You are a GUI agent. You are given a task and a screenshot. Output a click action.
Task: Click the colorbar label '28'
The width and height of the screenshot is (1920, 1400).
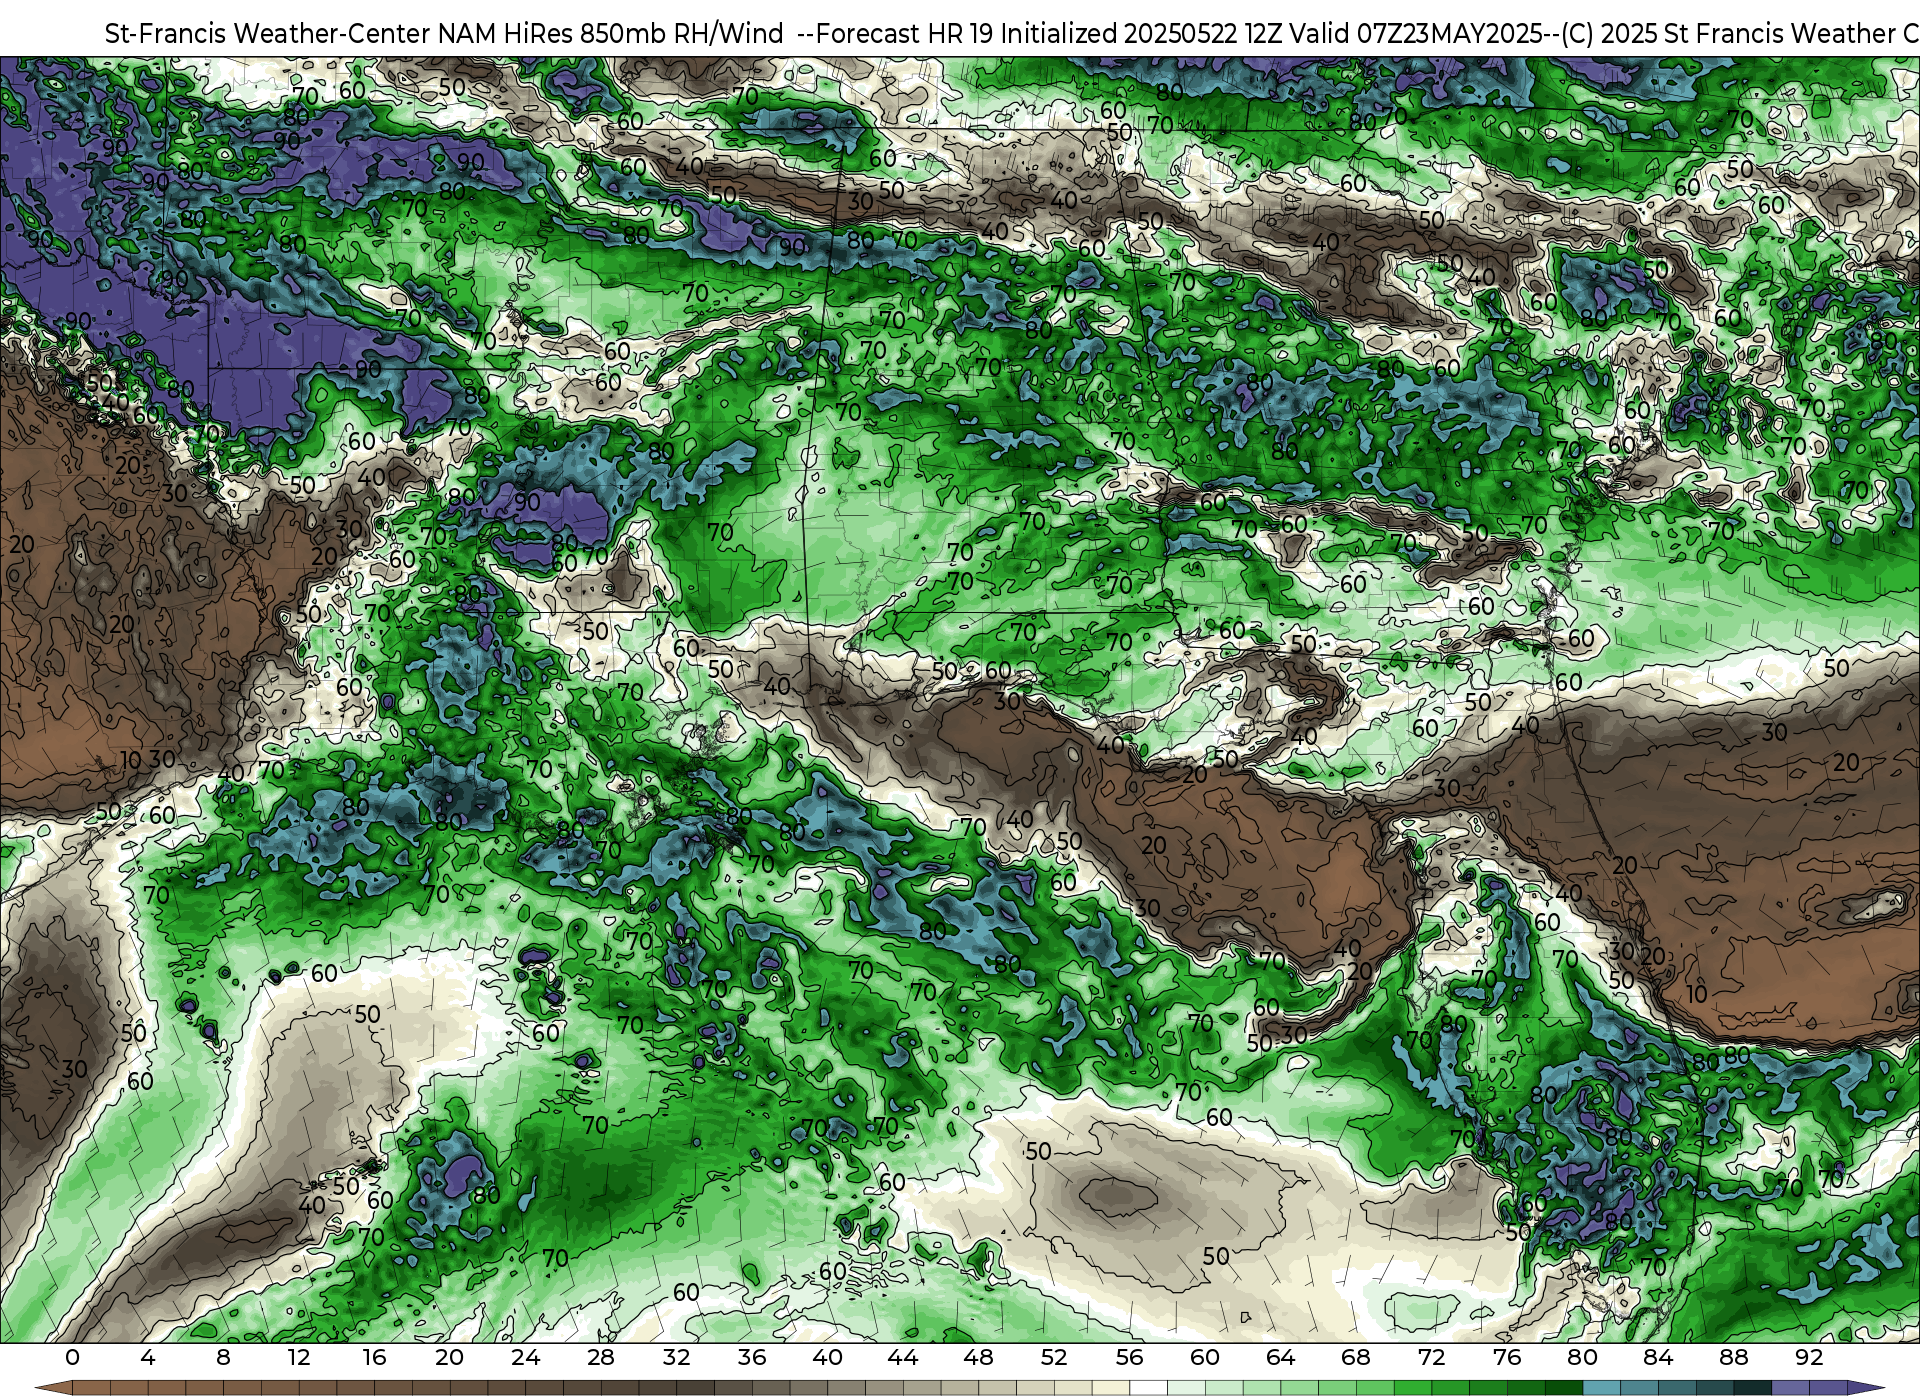point(601,1357)
